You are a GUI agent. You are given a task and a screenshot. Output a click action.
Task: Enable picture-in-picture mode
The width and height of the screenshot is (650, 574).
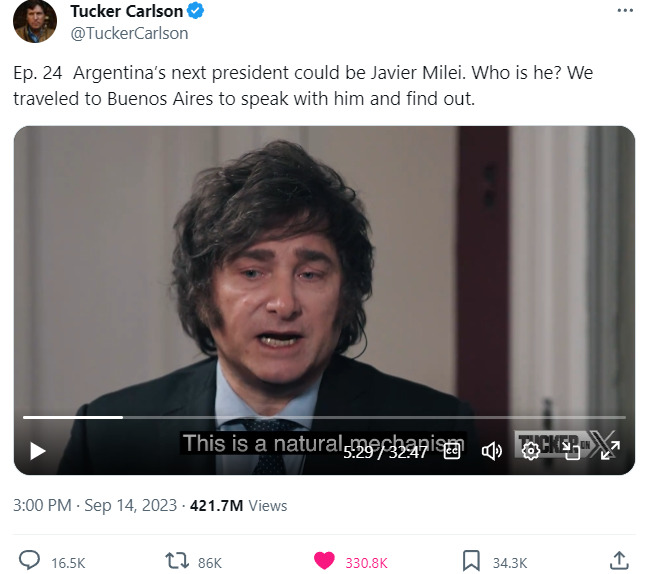pos(571,451)
